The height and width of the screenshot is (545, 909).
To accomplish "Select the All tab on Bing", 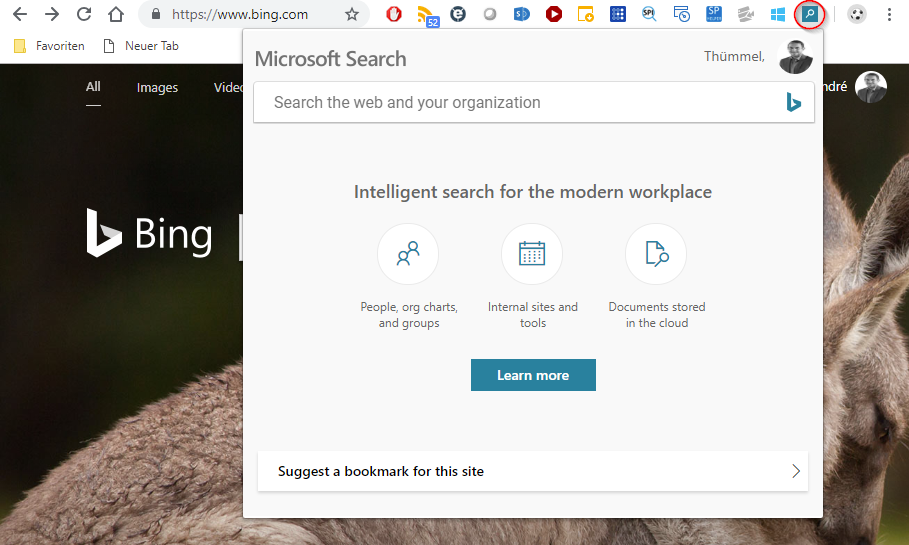I will tap(93, 87).
